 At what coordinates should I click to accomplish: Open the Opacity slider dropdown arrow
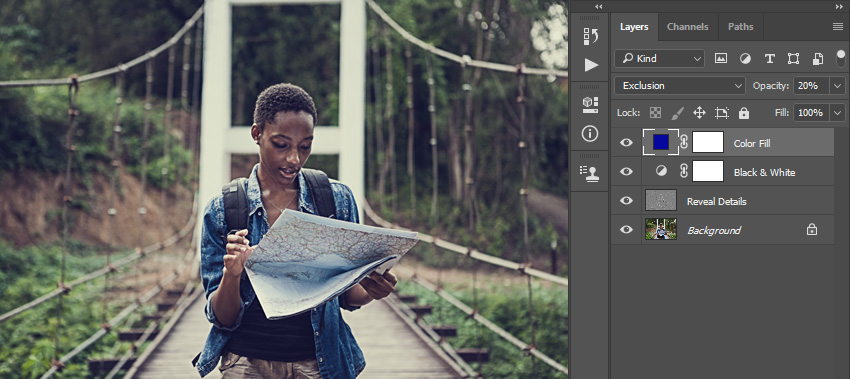(838, 86)
